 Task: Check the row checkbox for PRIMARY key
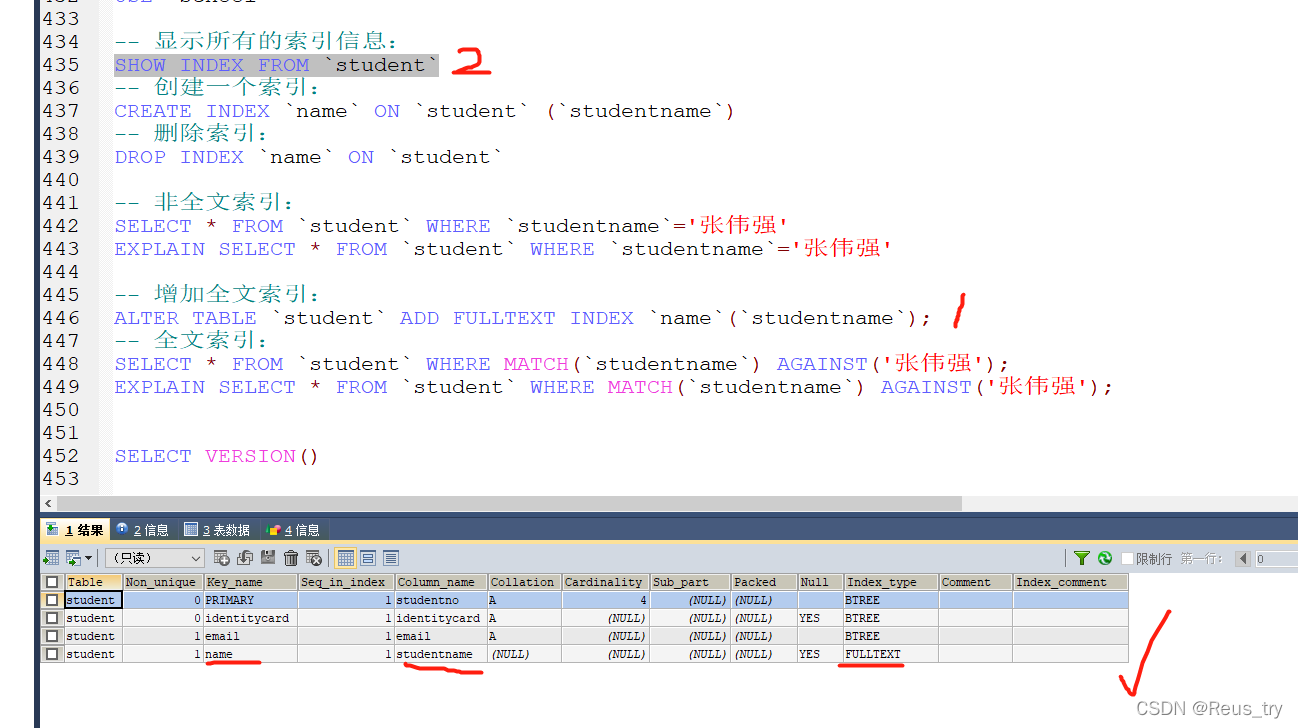52,600
